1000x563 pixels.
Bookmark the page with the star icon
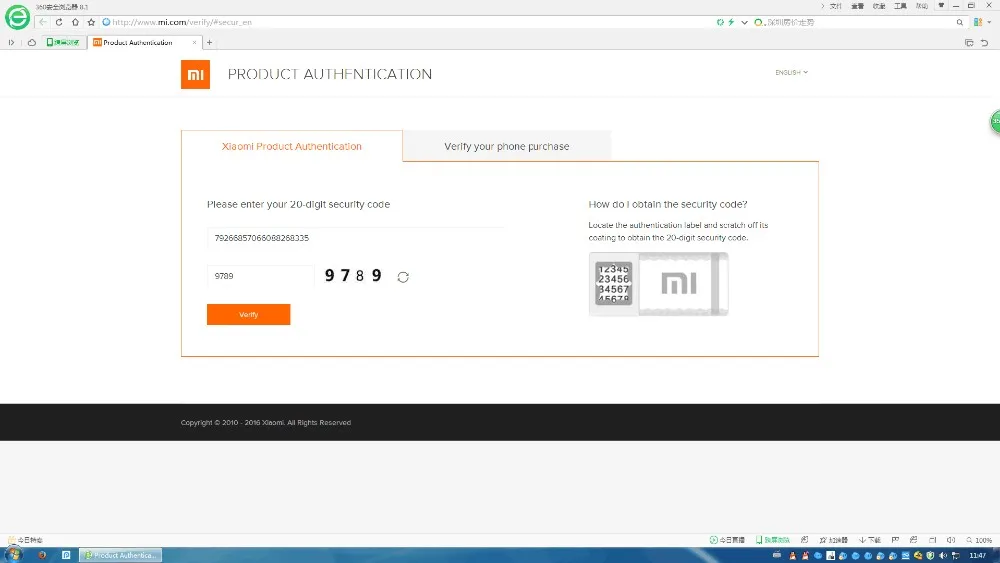[91, 22]
